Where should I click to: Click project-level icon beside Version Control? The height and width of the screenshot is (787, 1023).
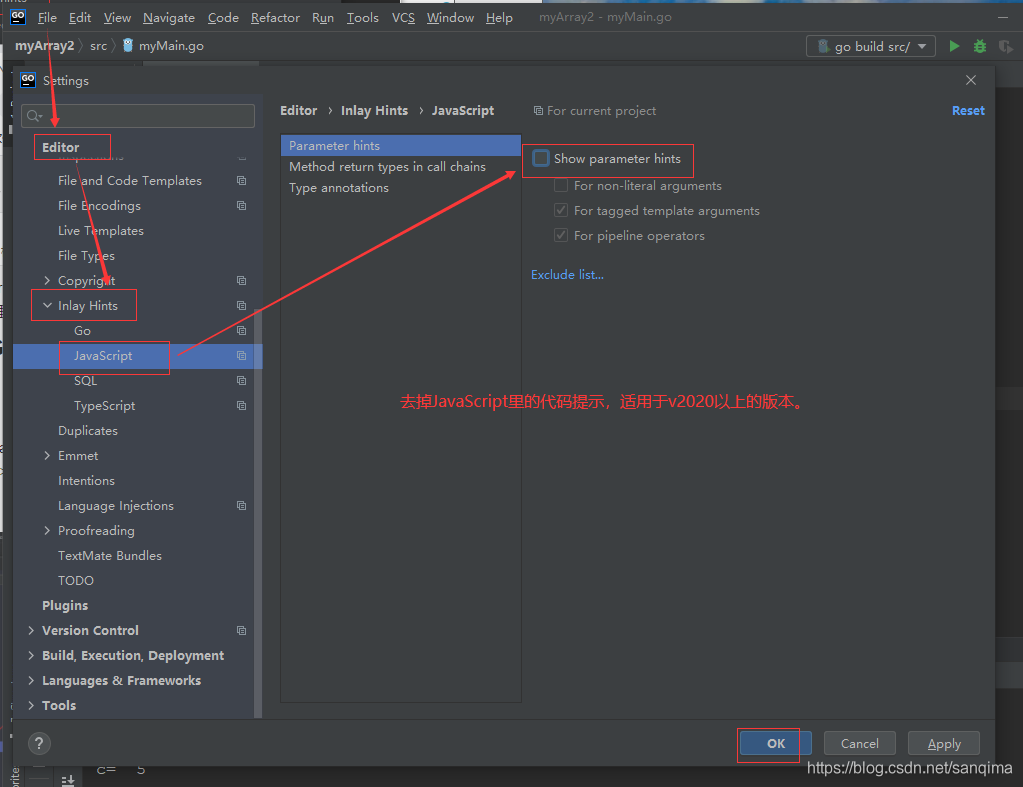tap(241, 631)
